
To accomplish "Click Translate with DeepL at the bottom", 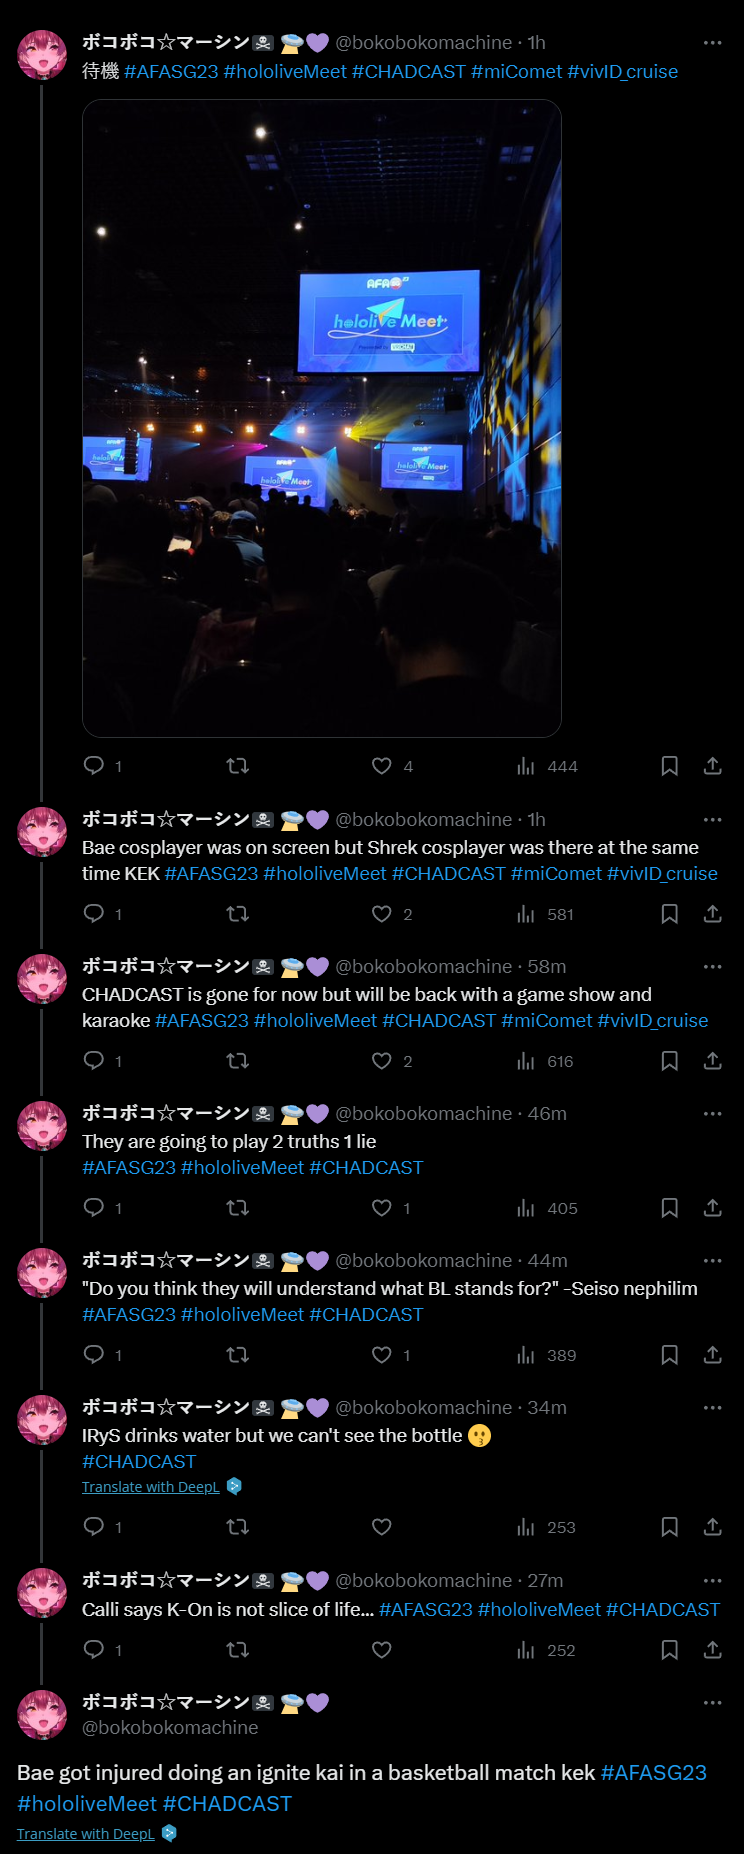I will point(86,1834).
